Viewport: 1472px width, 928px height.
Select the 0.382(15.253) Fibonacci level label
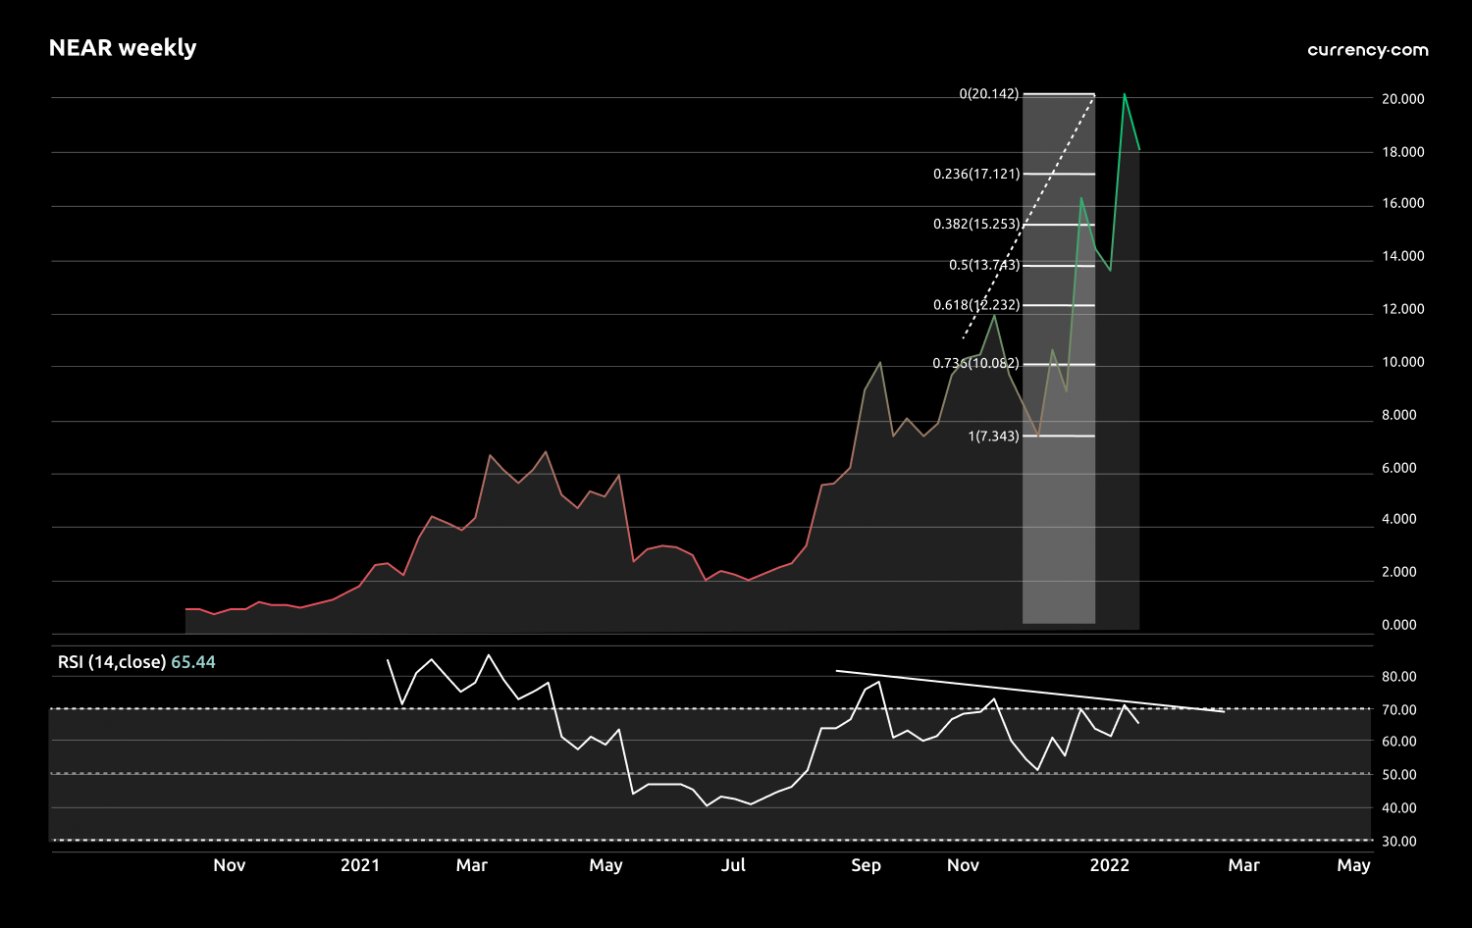click(x=976, y=224)
